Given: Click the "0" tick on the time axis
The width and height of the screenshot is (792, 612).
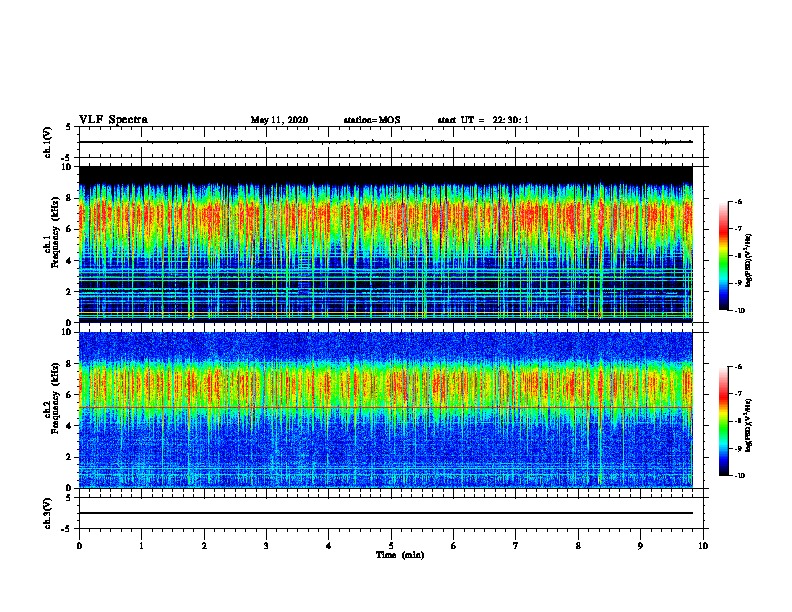Looking at the screenshot, I should [x=79, y=546].
